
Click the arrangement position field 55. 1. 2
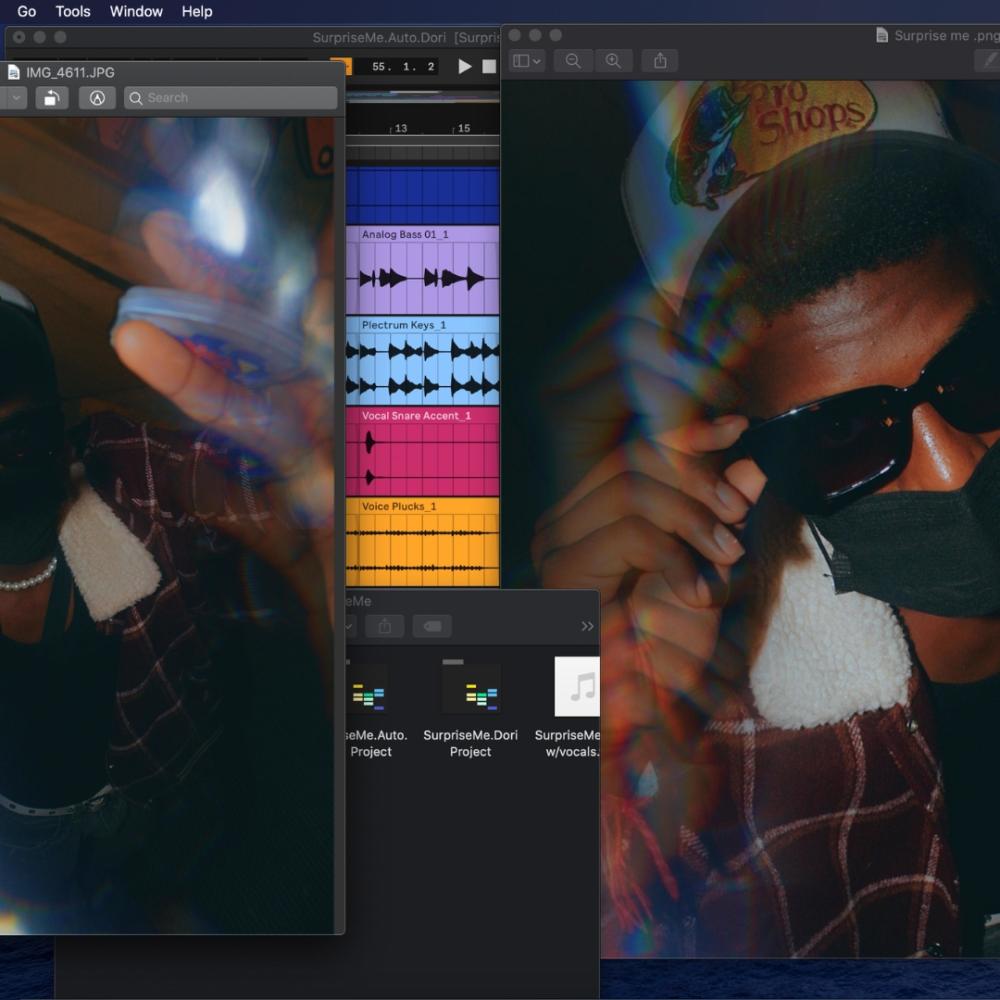(x=404, y=66)
